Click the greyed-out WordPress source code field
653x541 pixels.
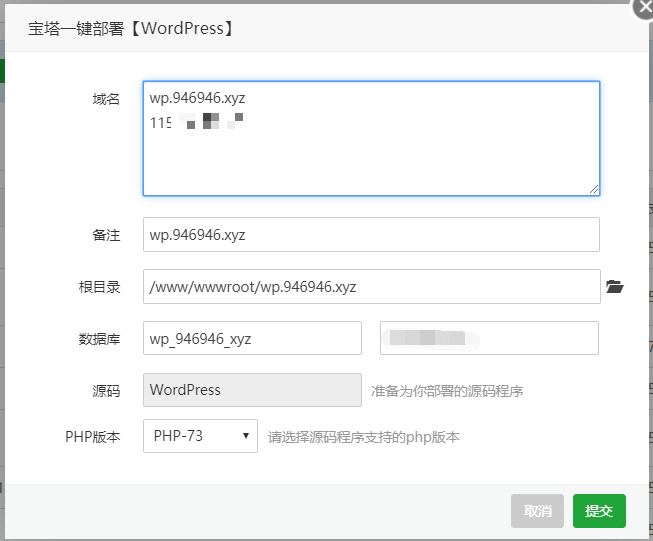[x=252, y=390]
